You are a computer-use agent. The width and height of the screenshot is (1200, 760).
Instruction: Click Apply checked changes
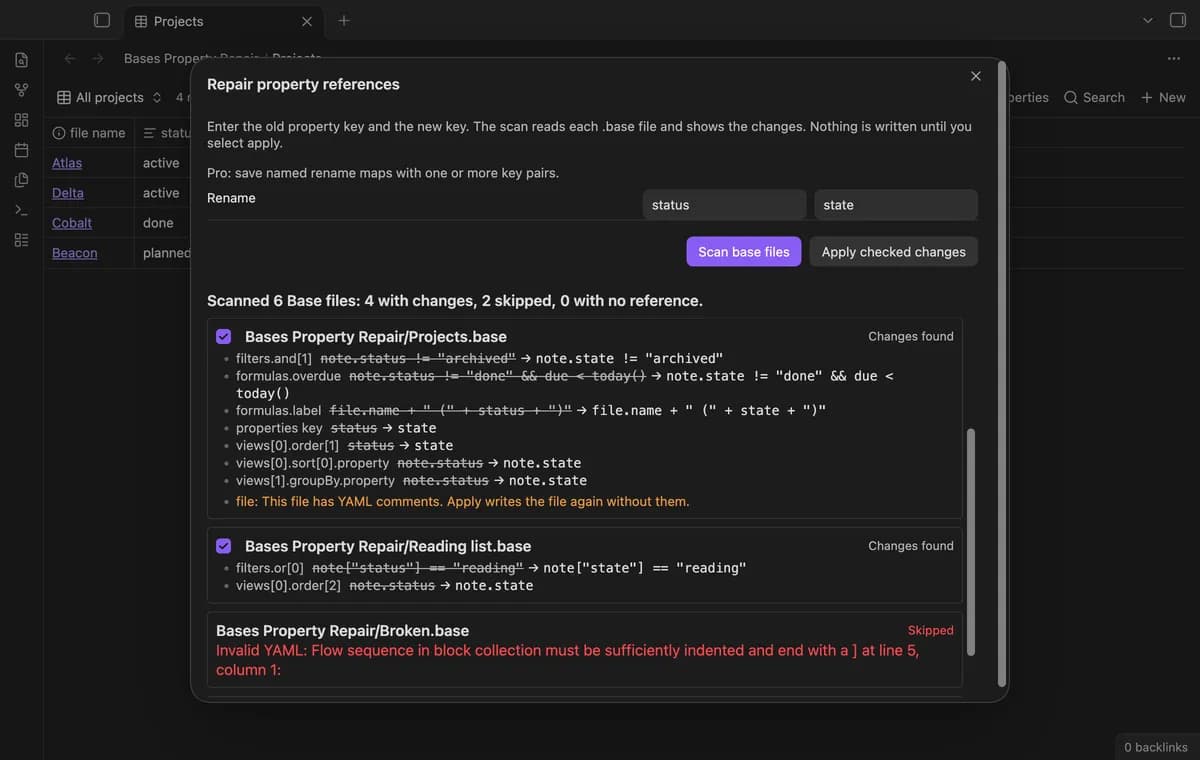coord(894,252)
